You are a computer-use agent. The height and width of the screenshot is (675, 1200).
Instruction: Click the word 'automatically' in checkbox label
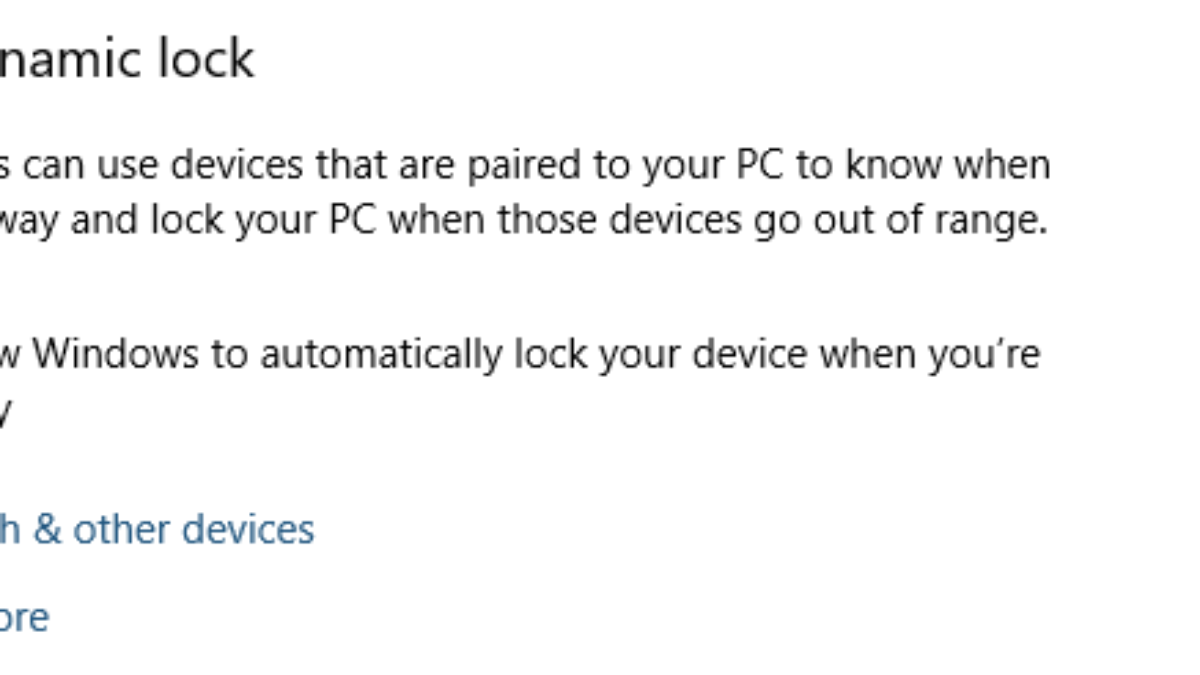point(381,354)
